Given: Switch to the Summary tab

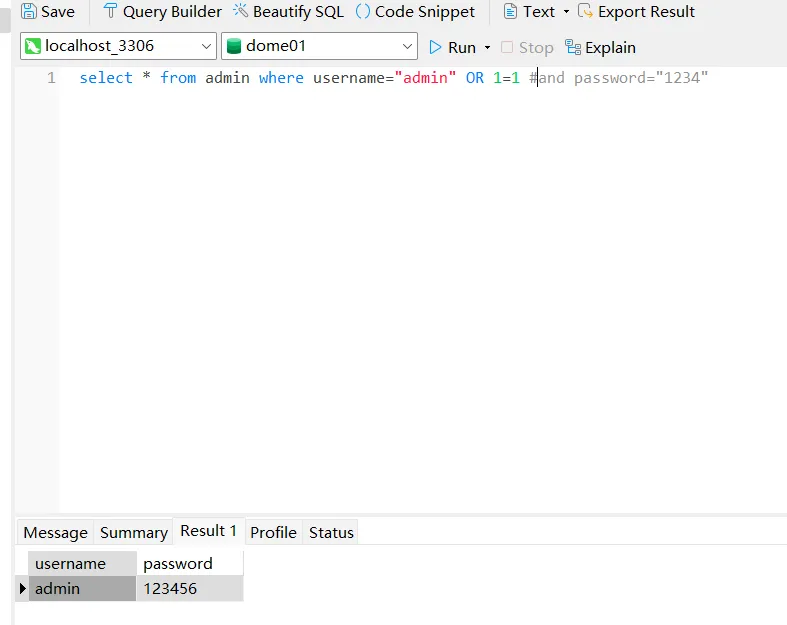Looking at the screenshot, I should [x=133, y=532].
